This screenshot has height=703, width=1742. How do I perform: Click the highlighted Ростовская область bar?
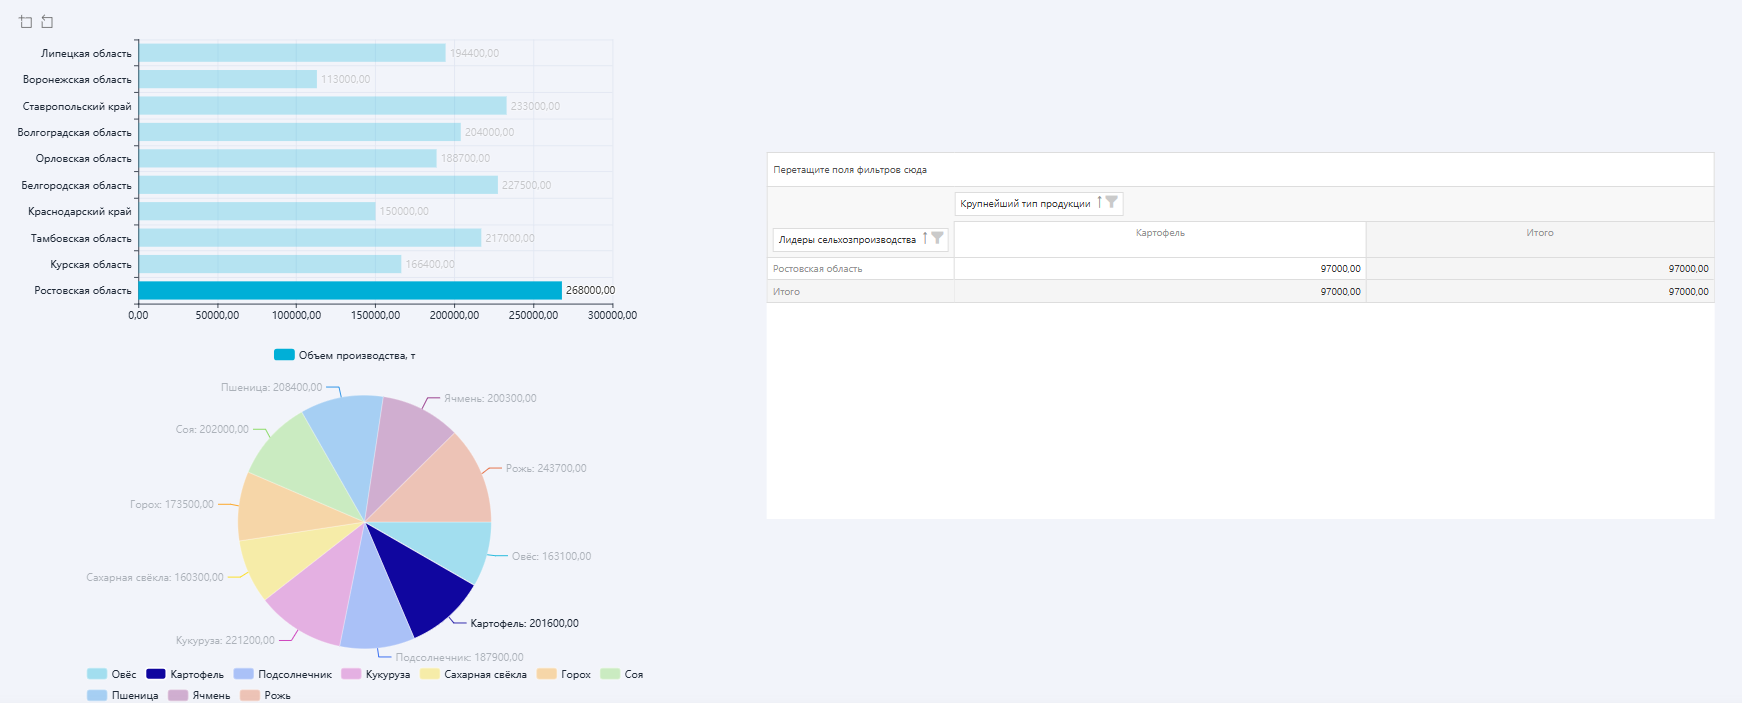350,290
